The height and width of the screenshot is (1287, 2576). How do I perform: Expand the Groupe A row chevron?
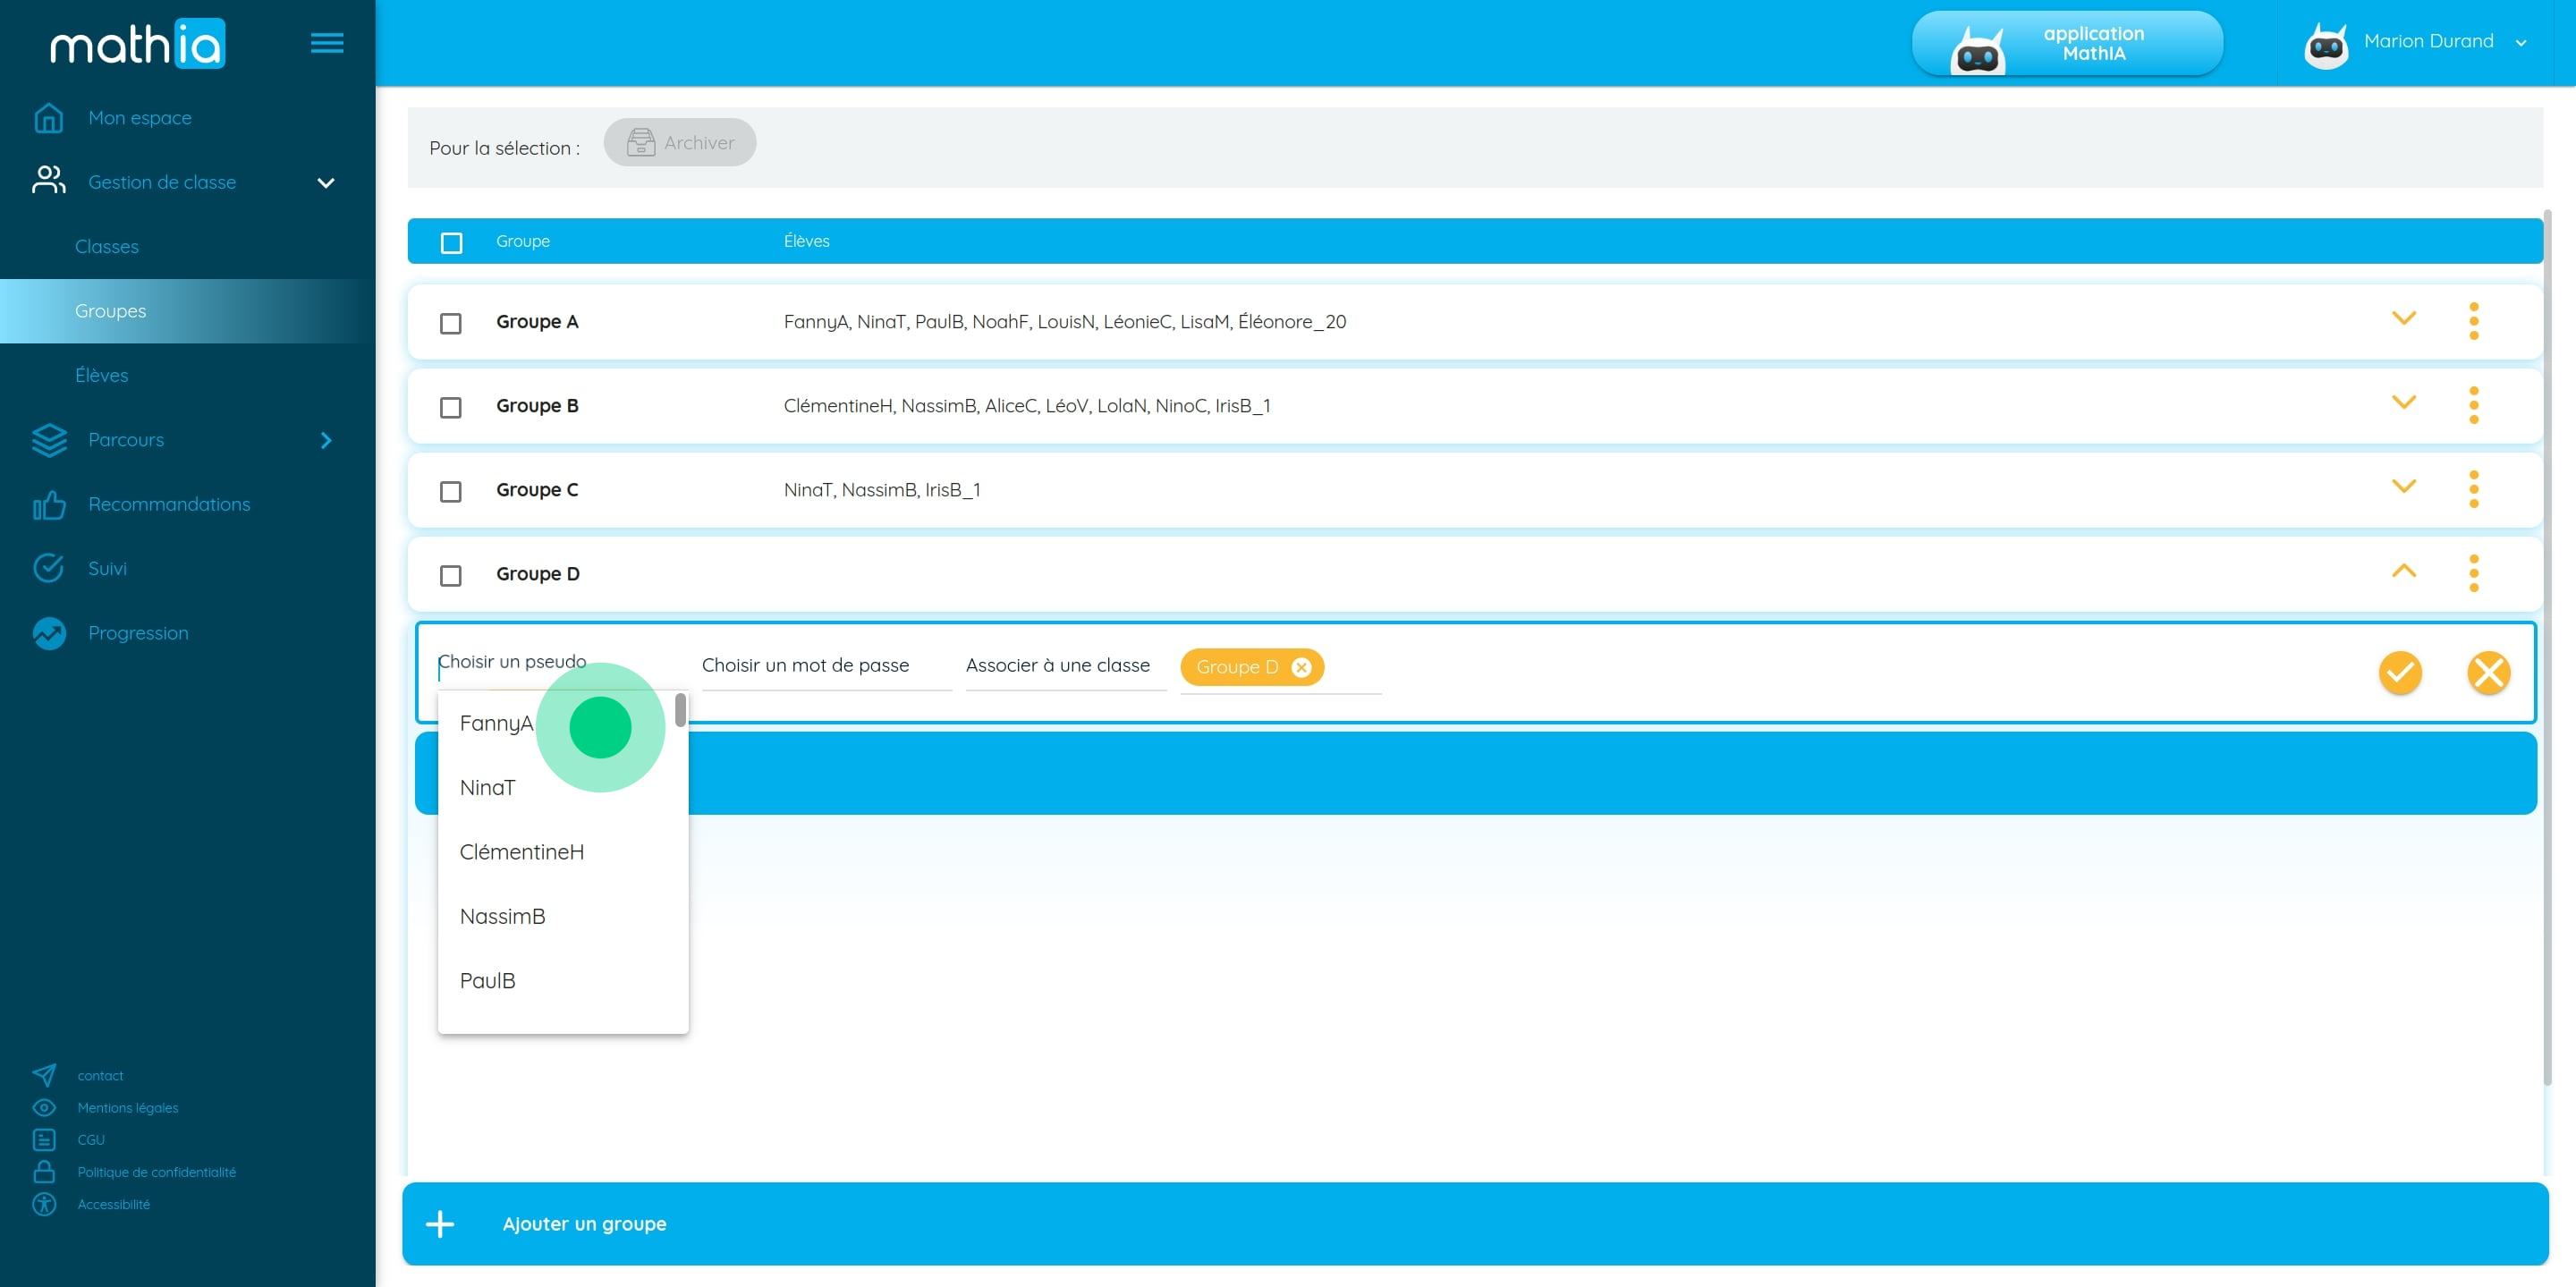coord(2403,319)
